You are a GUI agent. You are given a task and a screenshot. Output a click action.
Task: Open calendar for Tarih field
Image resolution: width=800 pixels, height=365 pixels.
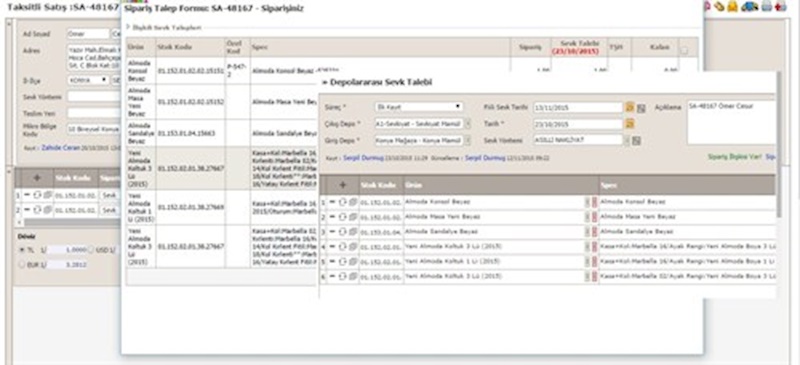[630, 124]
